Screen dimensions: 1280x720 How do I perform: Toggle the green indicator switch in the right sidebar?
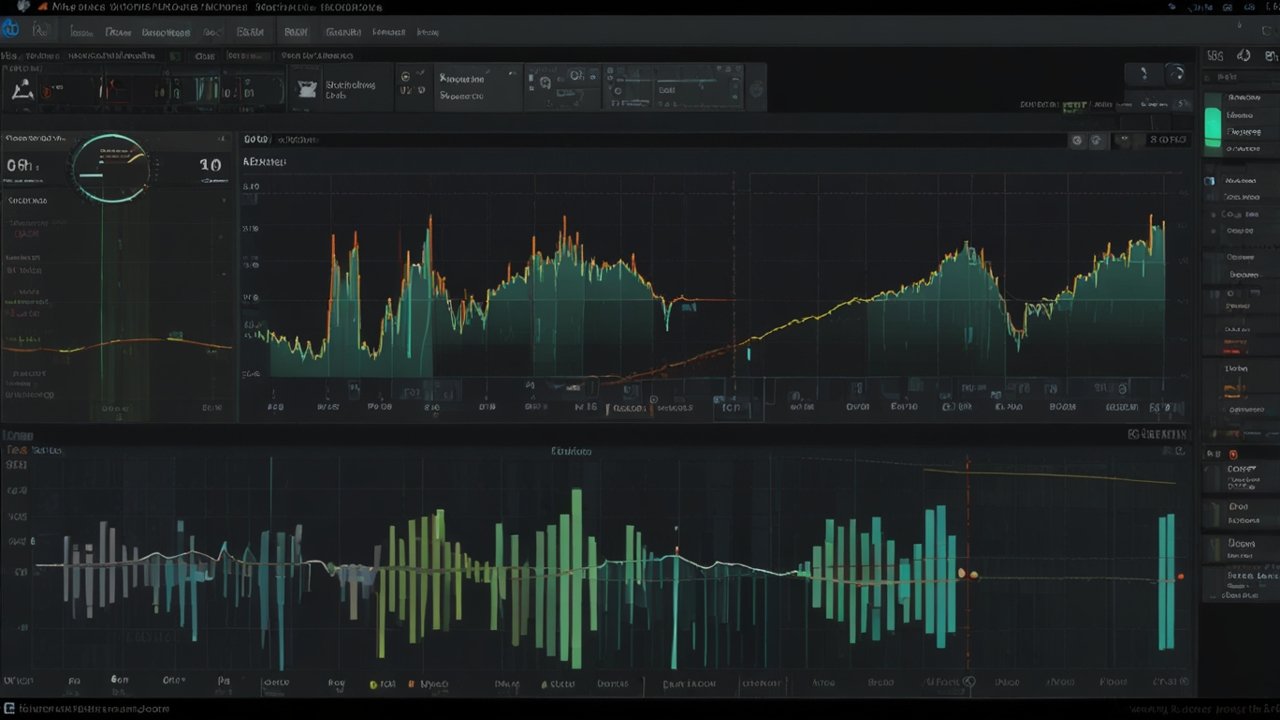[x=1212, y=120]
